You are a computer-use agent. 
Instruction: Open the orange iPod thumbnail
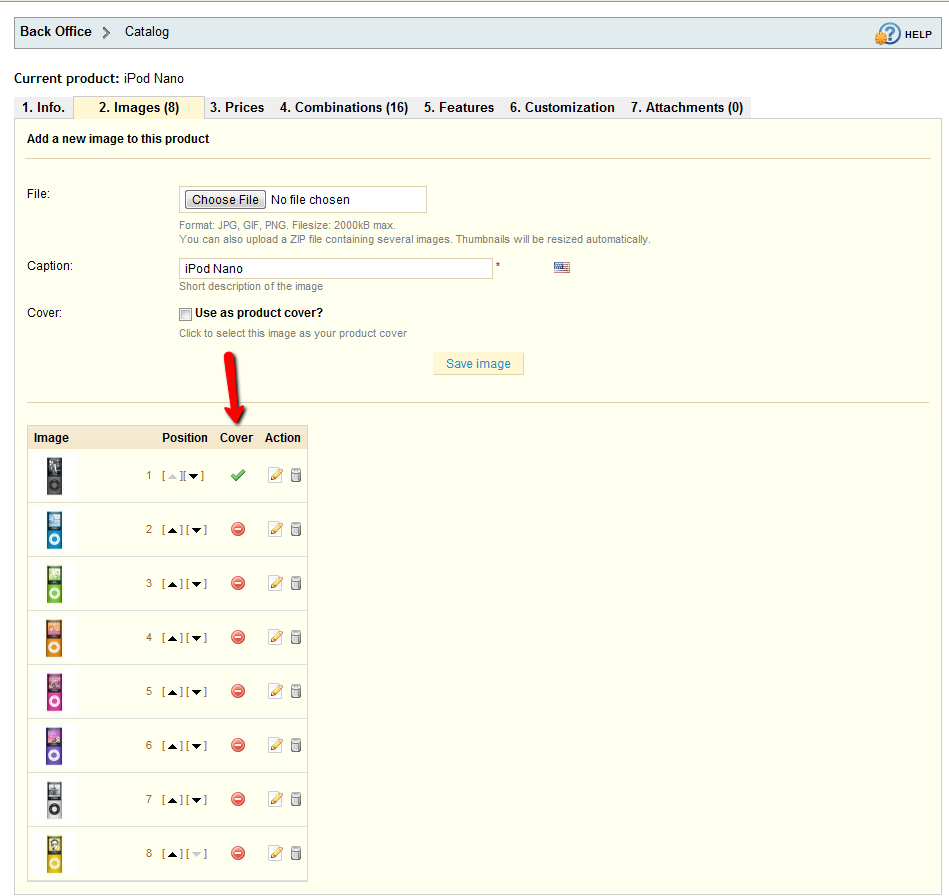click(x=54, y=637)
